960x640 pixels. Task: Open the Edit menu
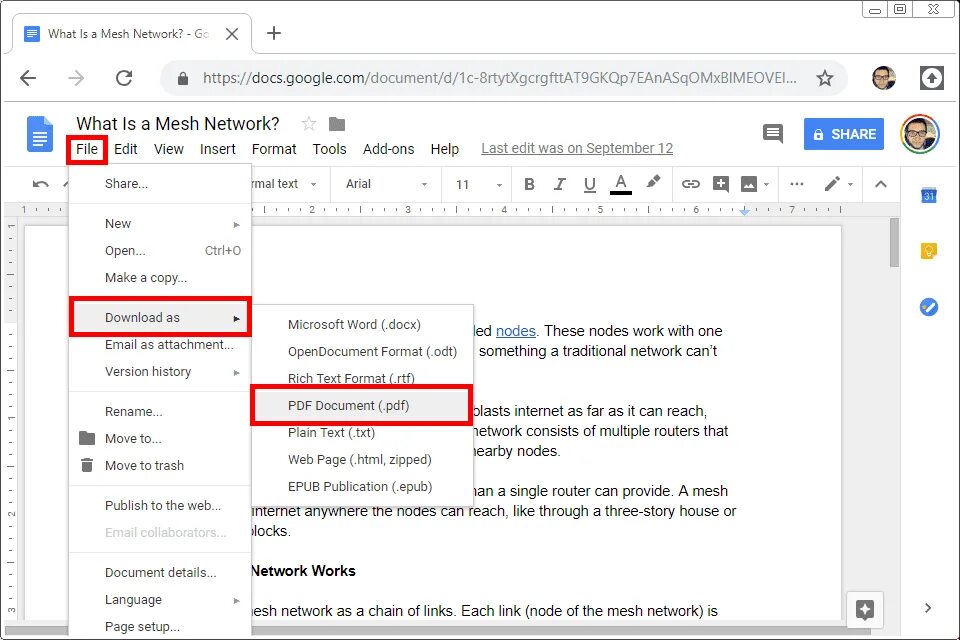point(126,149)
